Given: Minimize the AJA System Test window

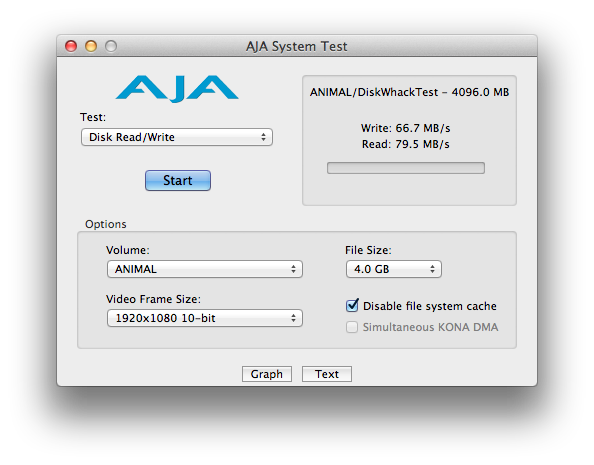Looking at the screenshot, I should (x=91, y=46).
